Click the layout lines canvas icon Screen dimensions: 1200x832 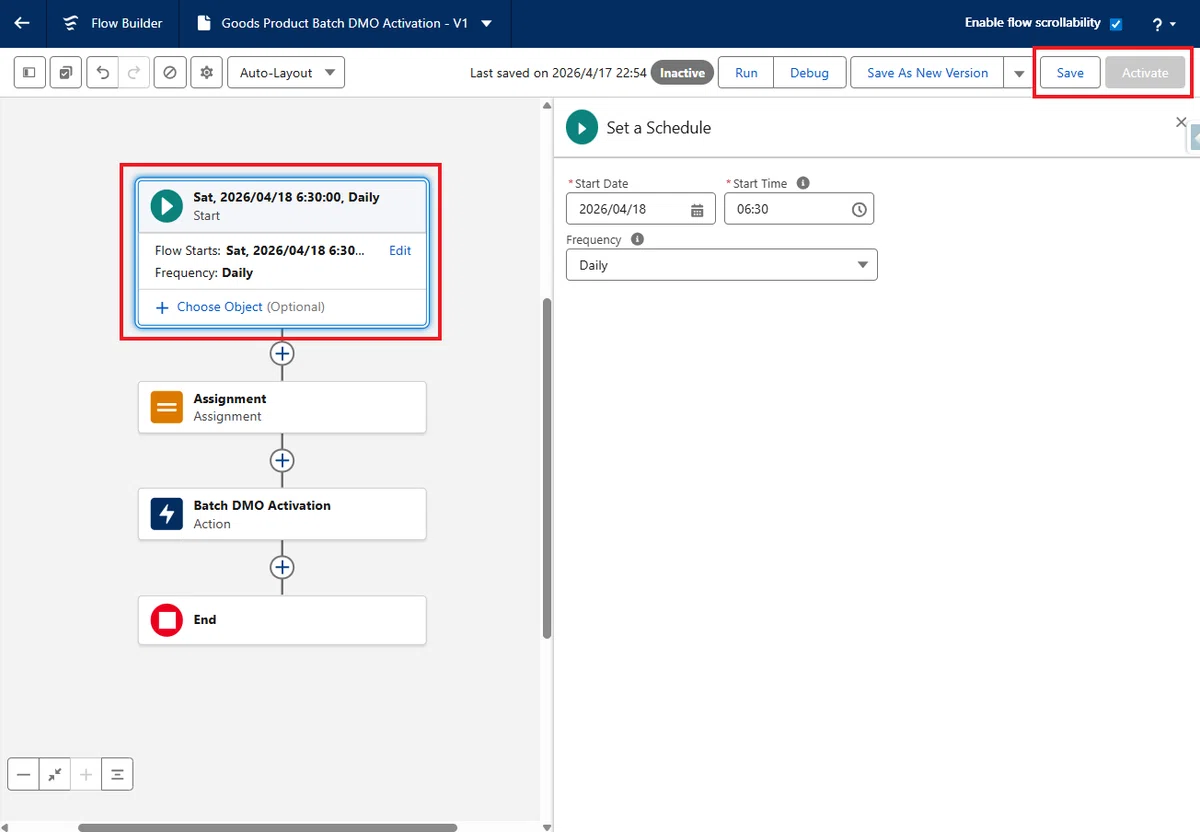click(117, 774)
